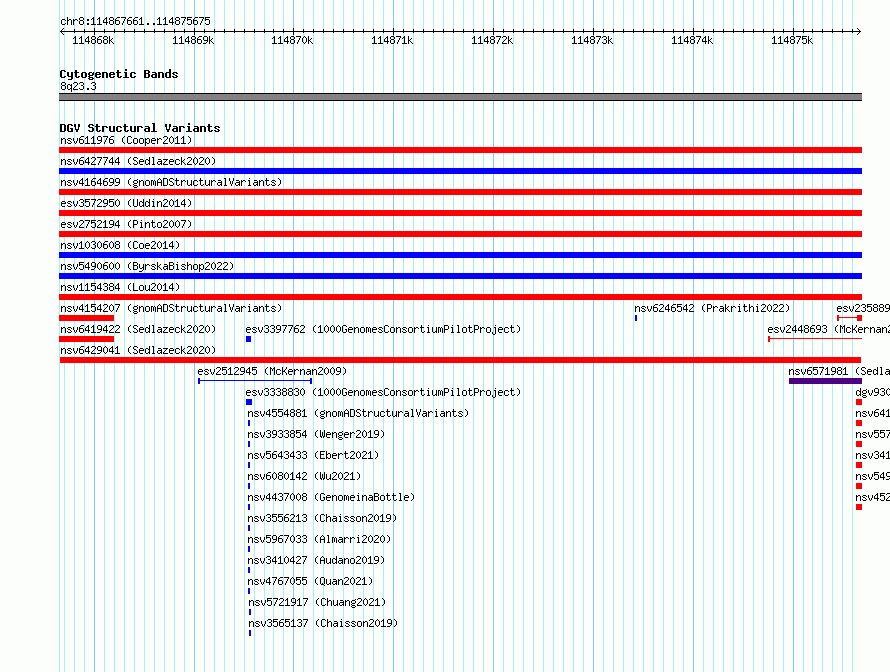The height and width of the screenshot is (672, 890).
Task: Click the nsv3410427 (Audano2019) label
Action: pyautogui.click(x=316, y=560)
